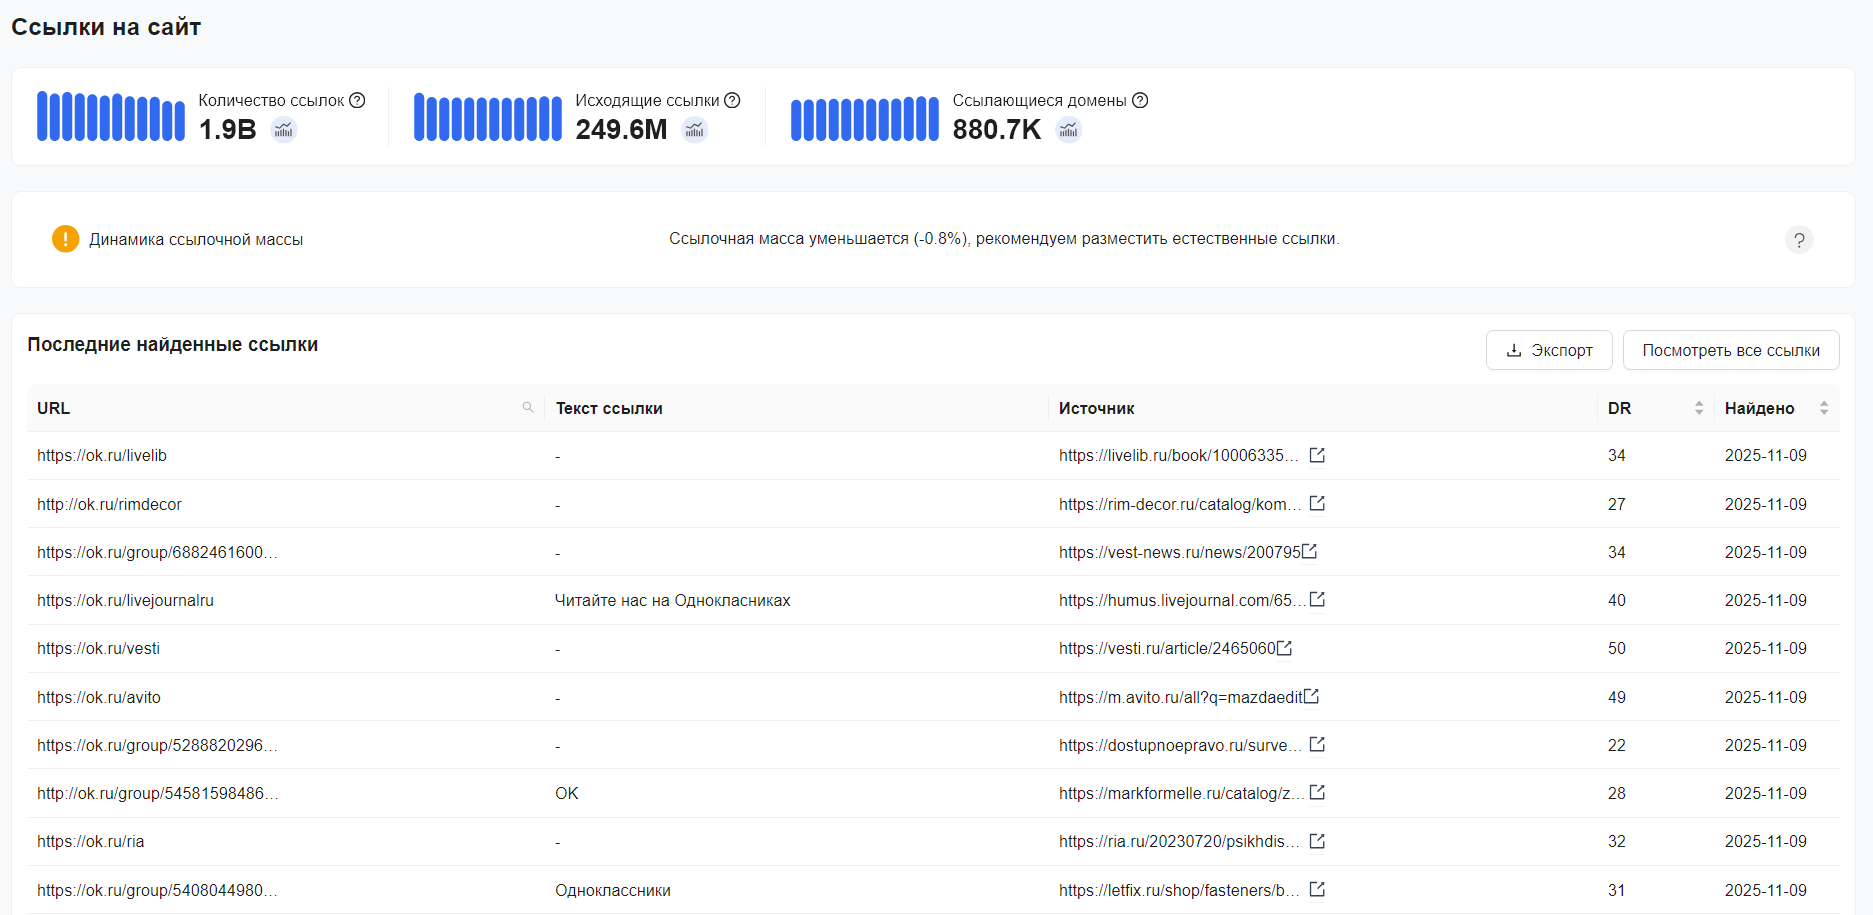Sort the table by Найдено date column
The height and width of the screenshot is (915, 1873).
(1823, 408)
